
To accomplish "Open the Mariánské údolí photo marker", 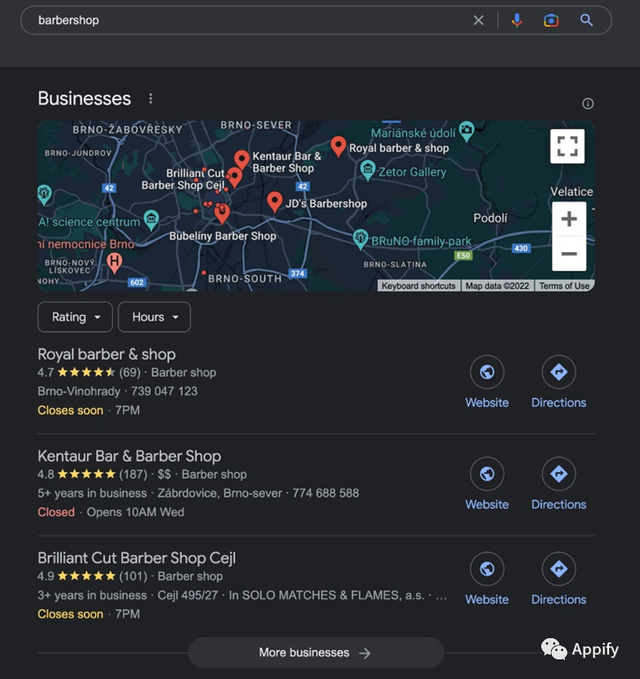I will point(466,131).
